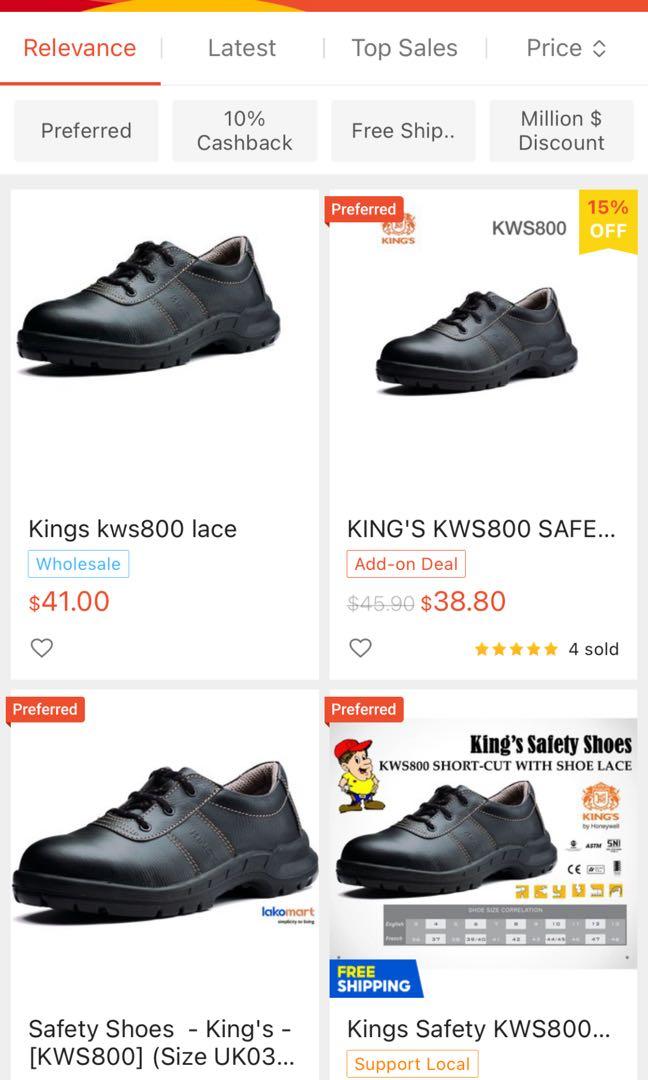The height and width of the screenshot is (1080, 648).
Task: Open the Top Sales tab
Action: coord(404,47)
